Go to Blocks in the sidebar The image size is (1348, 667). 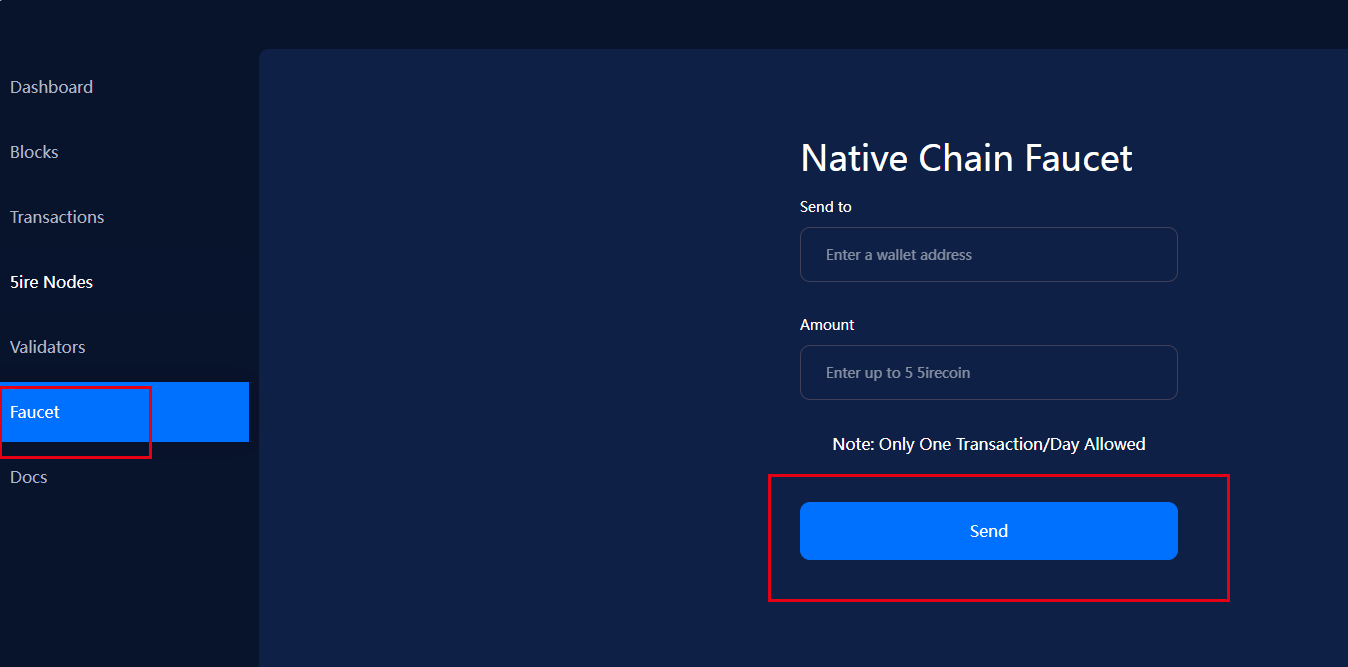[x=34, y=152]
